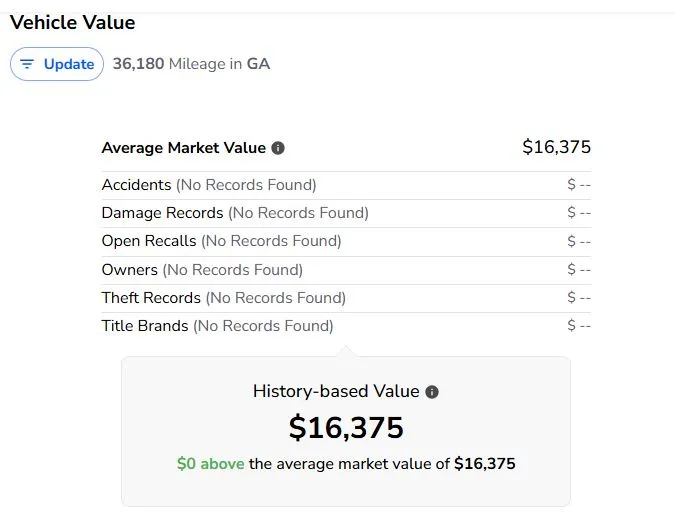This screenshot has height=528, width=675.
Task: Click the History-based Value label text
Action: point(336,392)
